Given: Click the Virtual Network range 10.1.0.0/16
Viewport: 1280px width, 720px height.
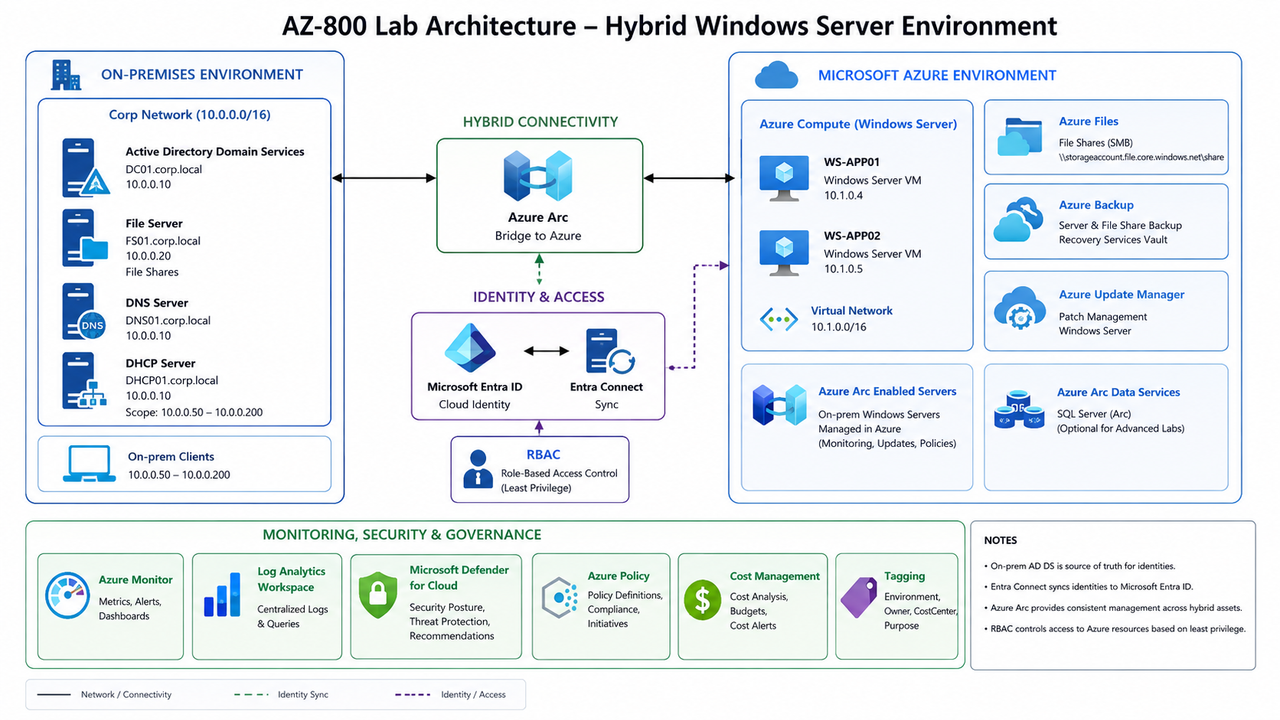Looking at the screenshot, I should pyautogui.click(x=839, y=327).
